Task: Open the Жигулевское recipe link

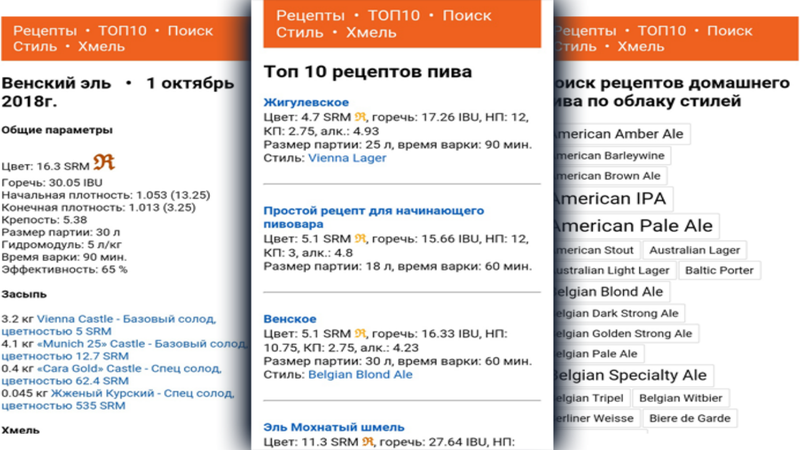Action: tap(306, 102)
